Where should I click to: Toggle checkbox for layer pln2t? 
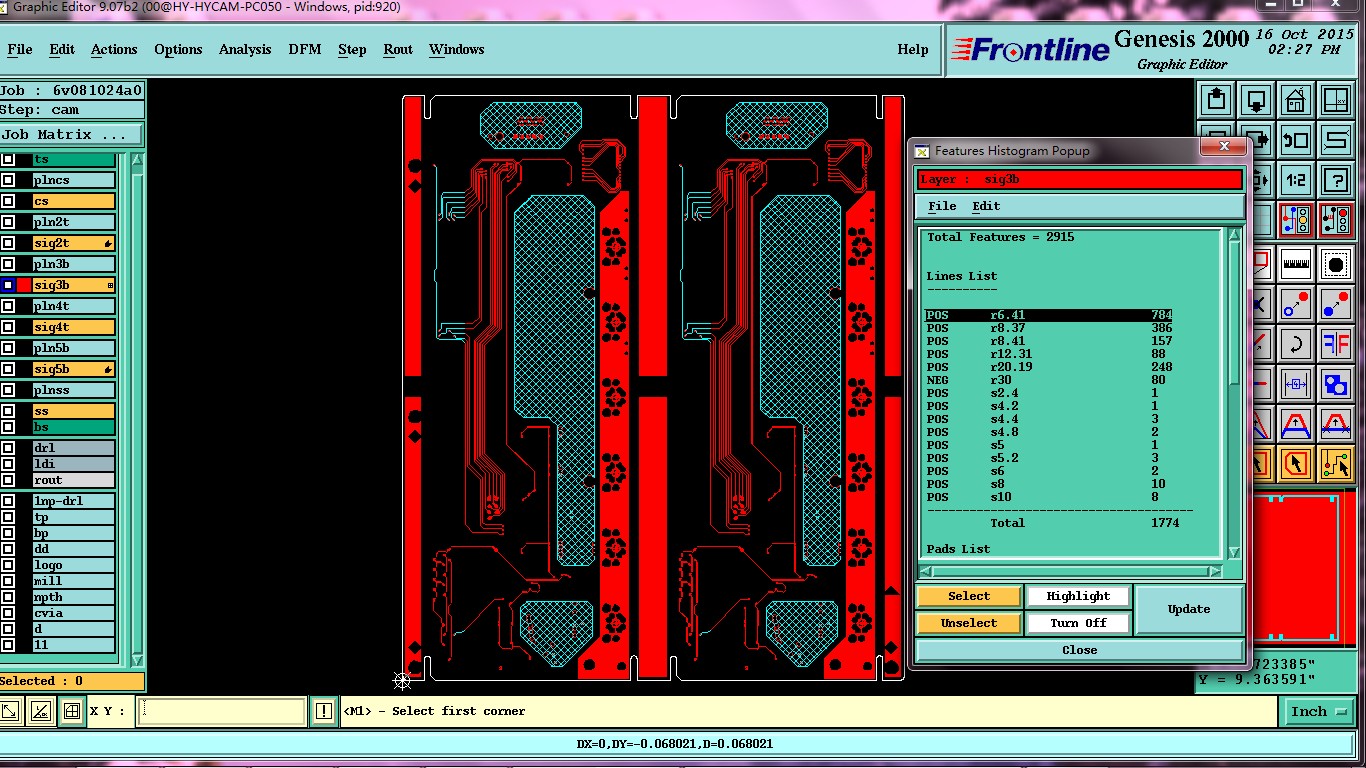point(8,222)
